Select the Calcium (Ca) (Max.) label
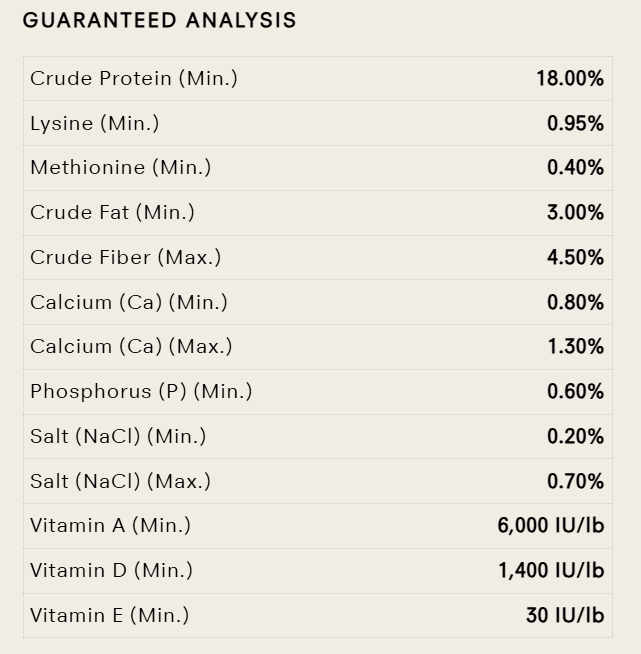641x654 pixels. point(131,346)
